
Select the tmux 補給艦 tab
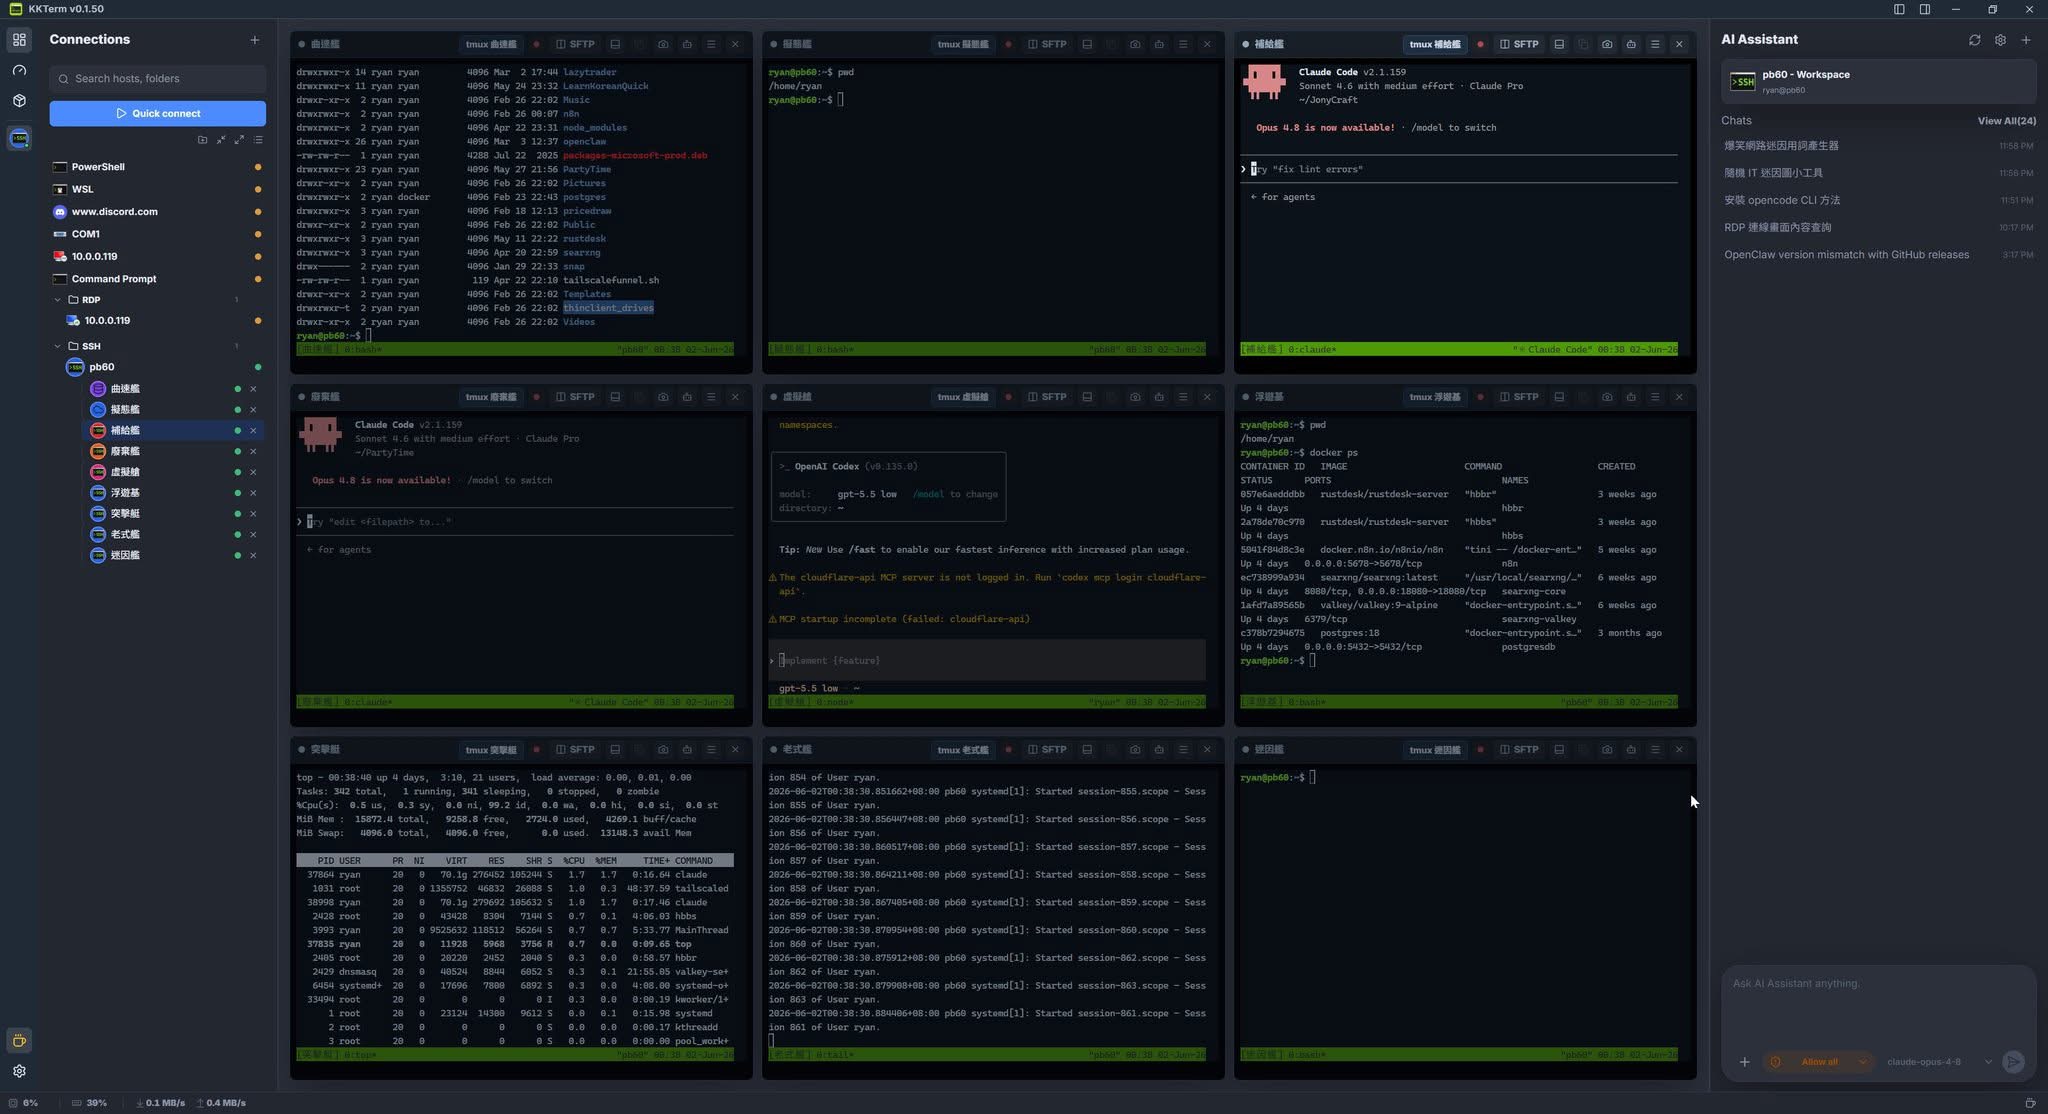[1435, 44]
